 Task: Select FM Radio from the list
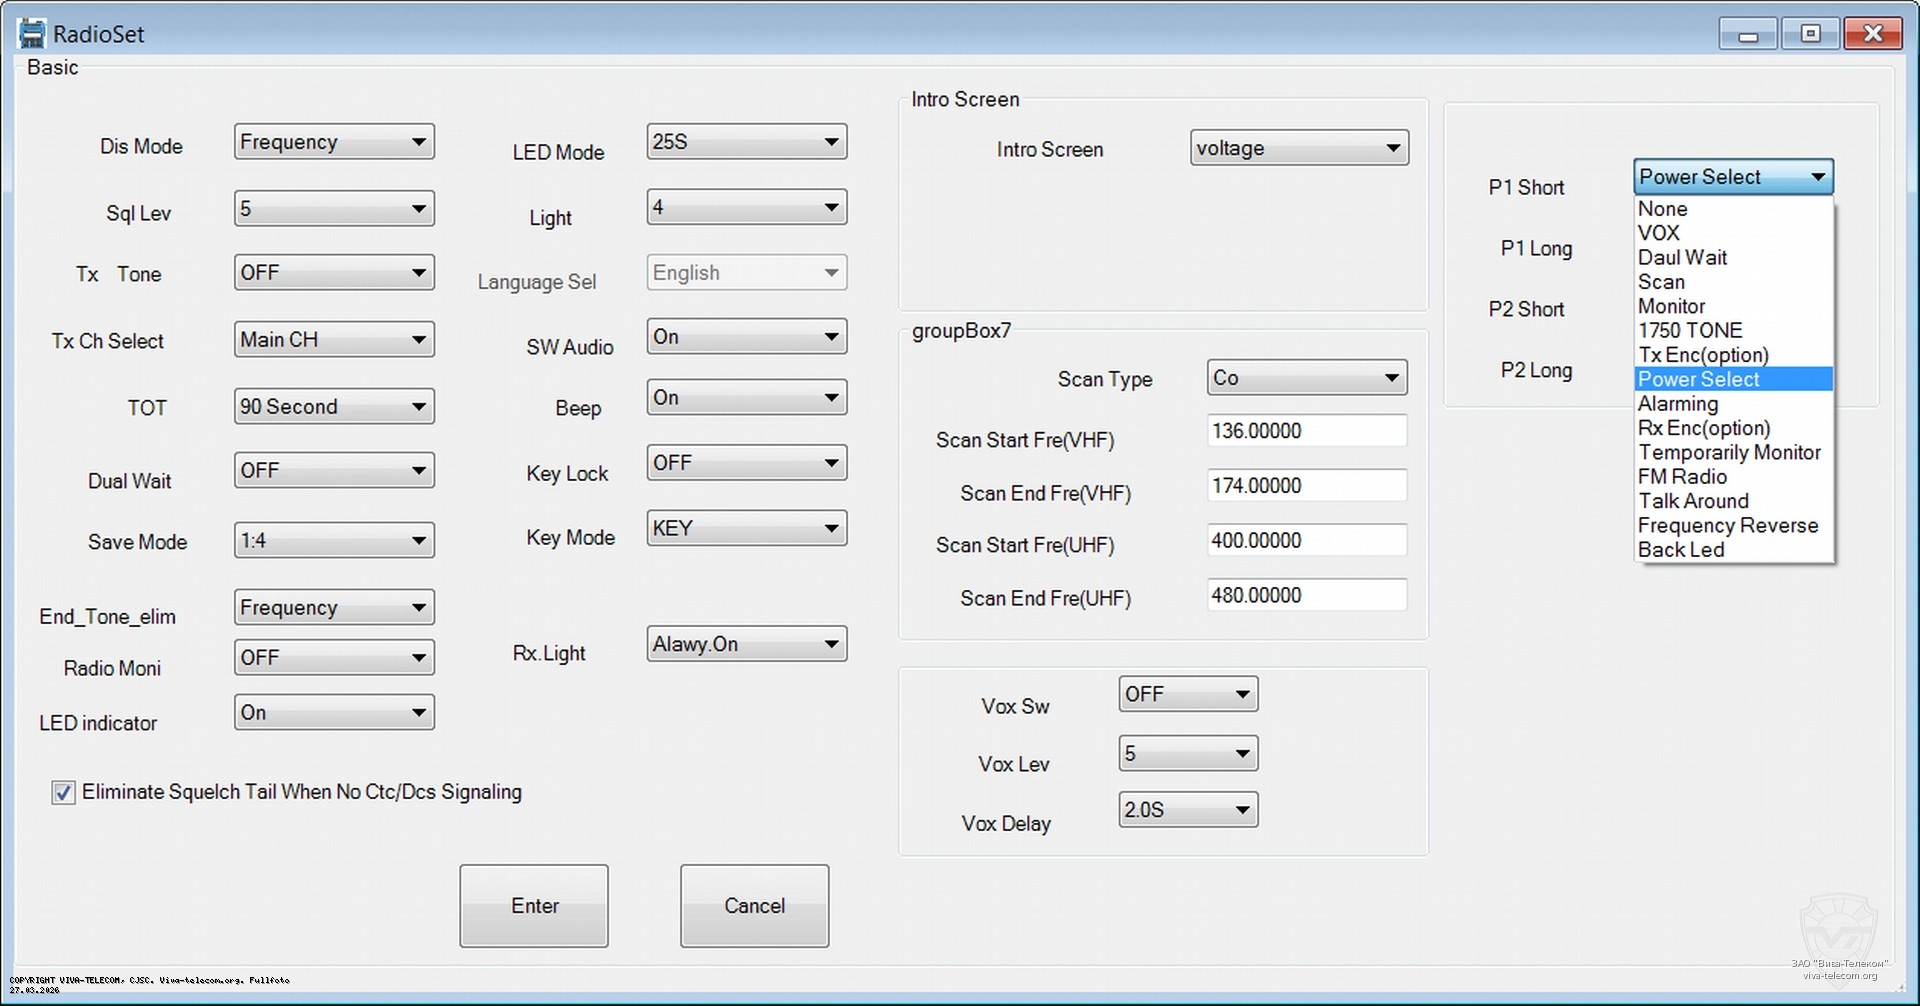point(1682,477)
